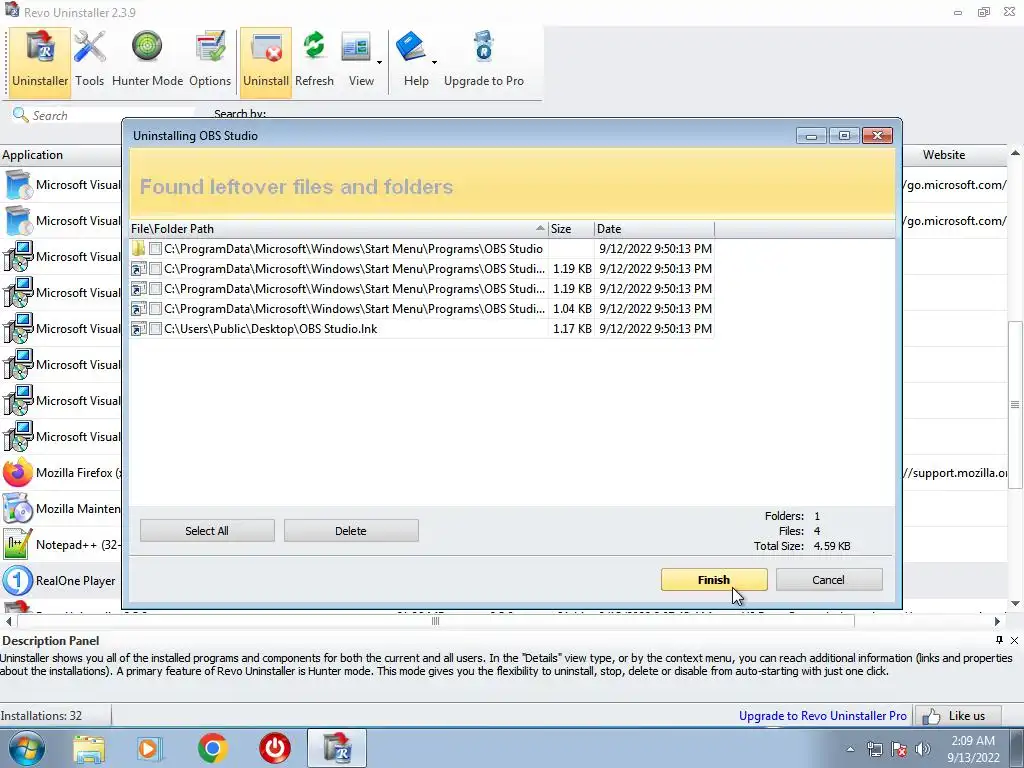This screenshot has width=1024, height=768.
Task: Activate Hunter Mode in toolbar
Action: click(148, 60)
